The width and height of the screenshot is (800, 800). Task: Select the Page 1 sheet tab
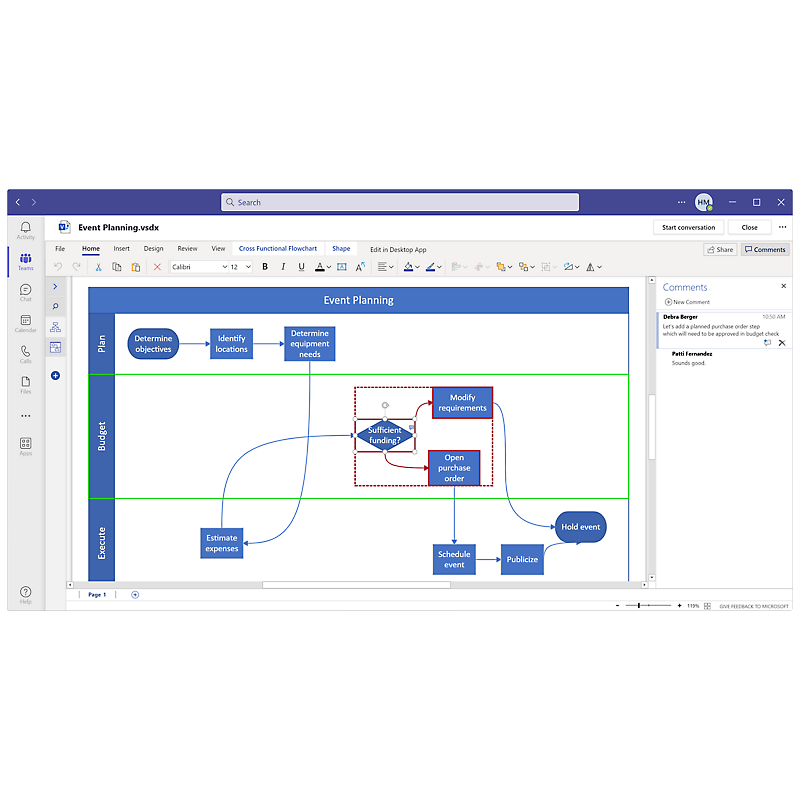[x=97, y=594]
